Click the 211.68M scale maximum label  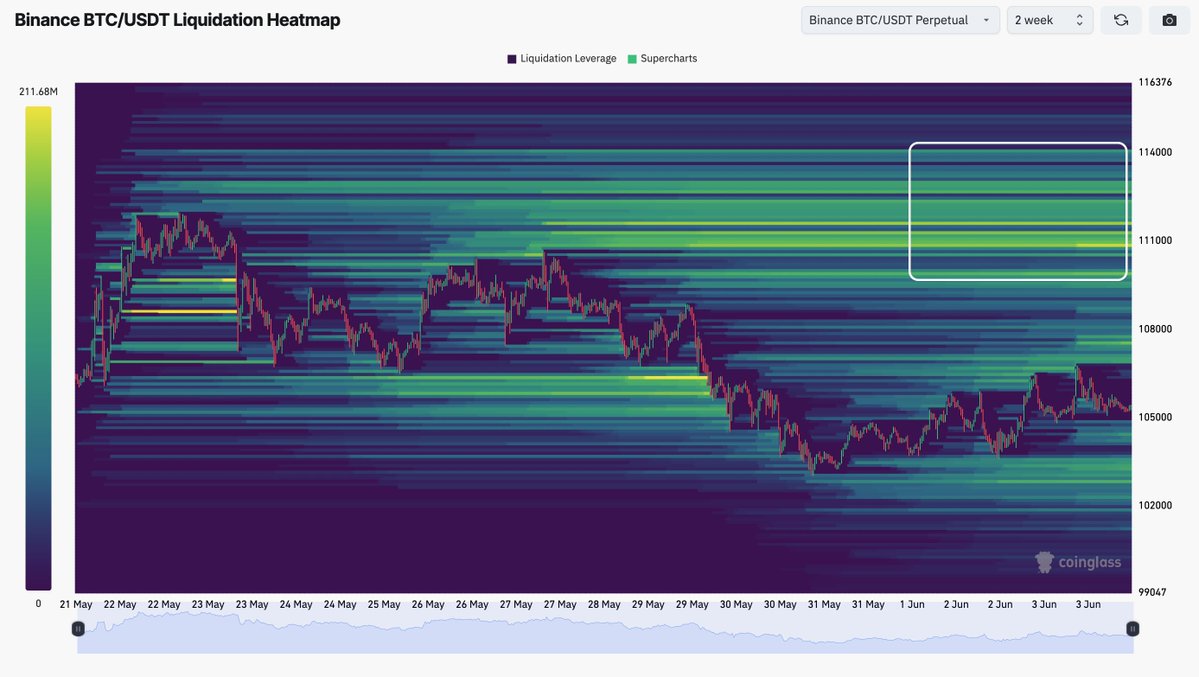pyautogui.click(x=38, y=92)
